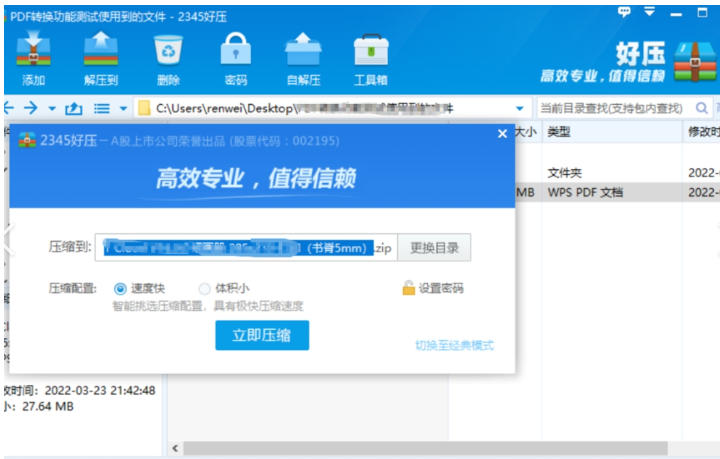Click the go-up-one-folder icon
This screenshot has height=459, width=720.
click(73, 108)
